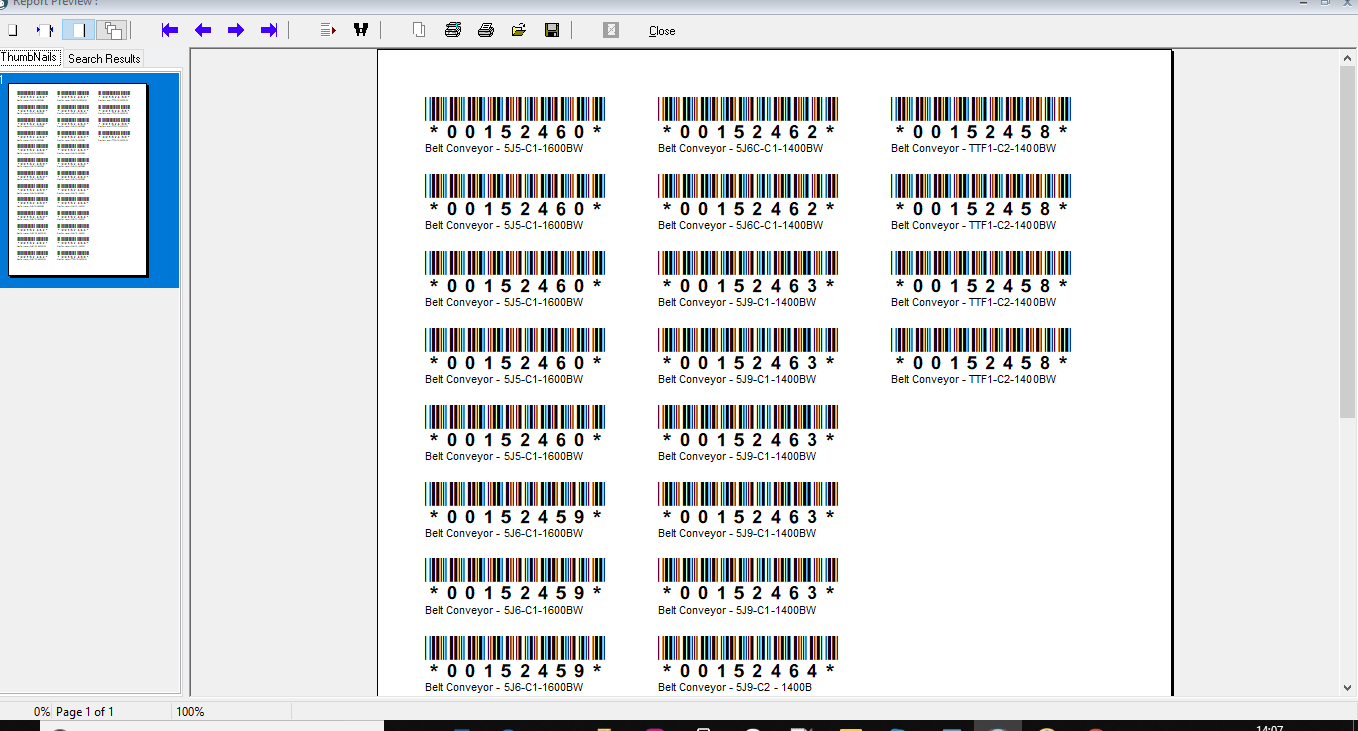Go to the previous page

pyautogui.click(x=203, y=30)
